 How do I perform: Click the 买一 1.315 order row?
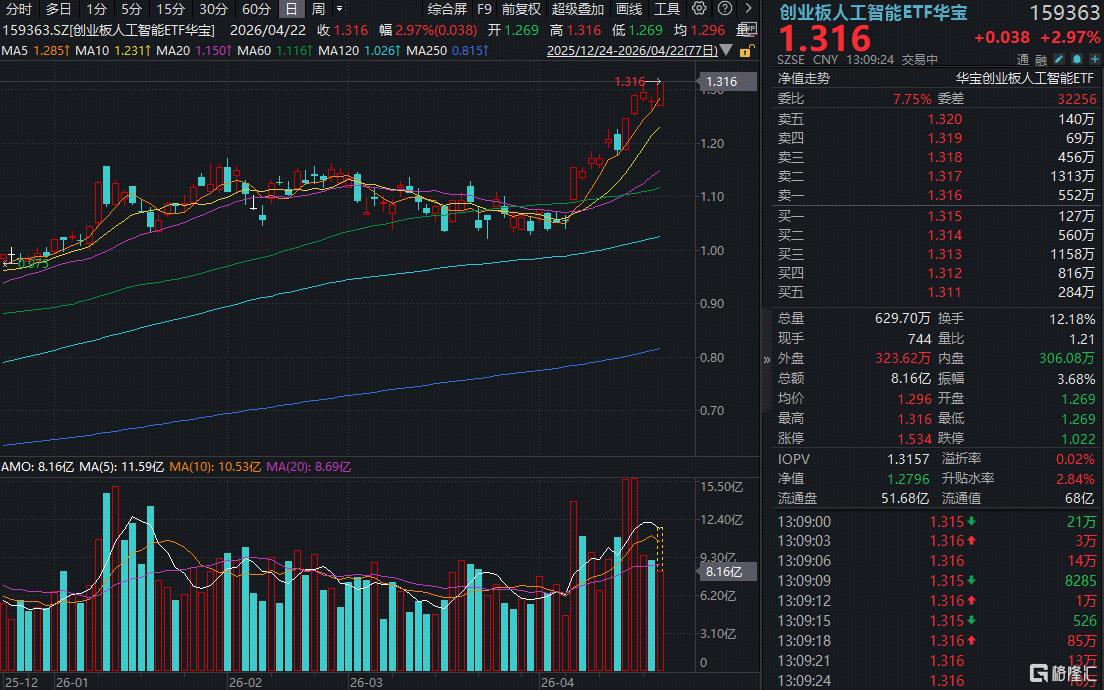click(x=936, y=216)
